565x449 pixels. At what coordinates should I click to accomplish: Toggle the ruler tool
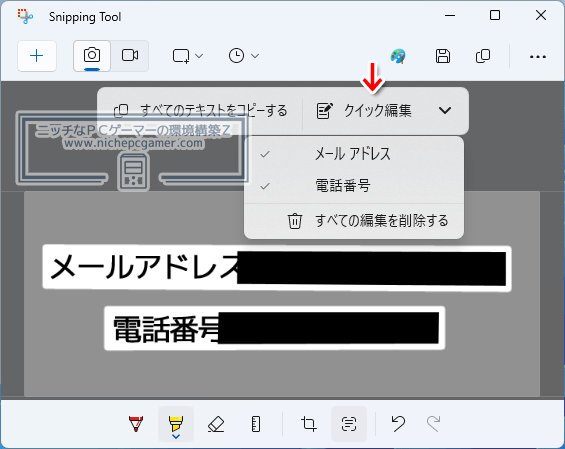tap(256, 424)
